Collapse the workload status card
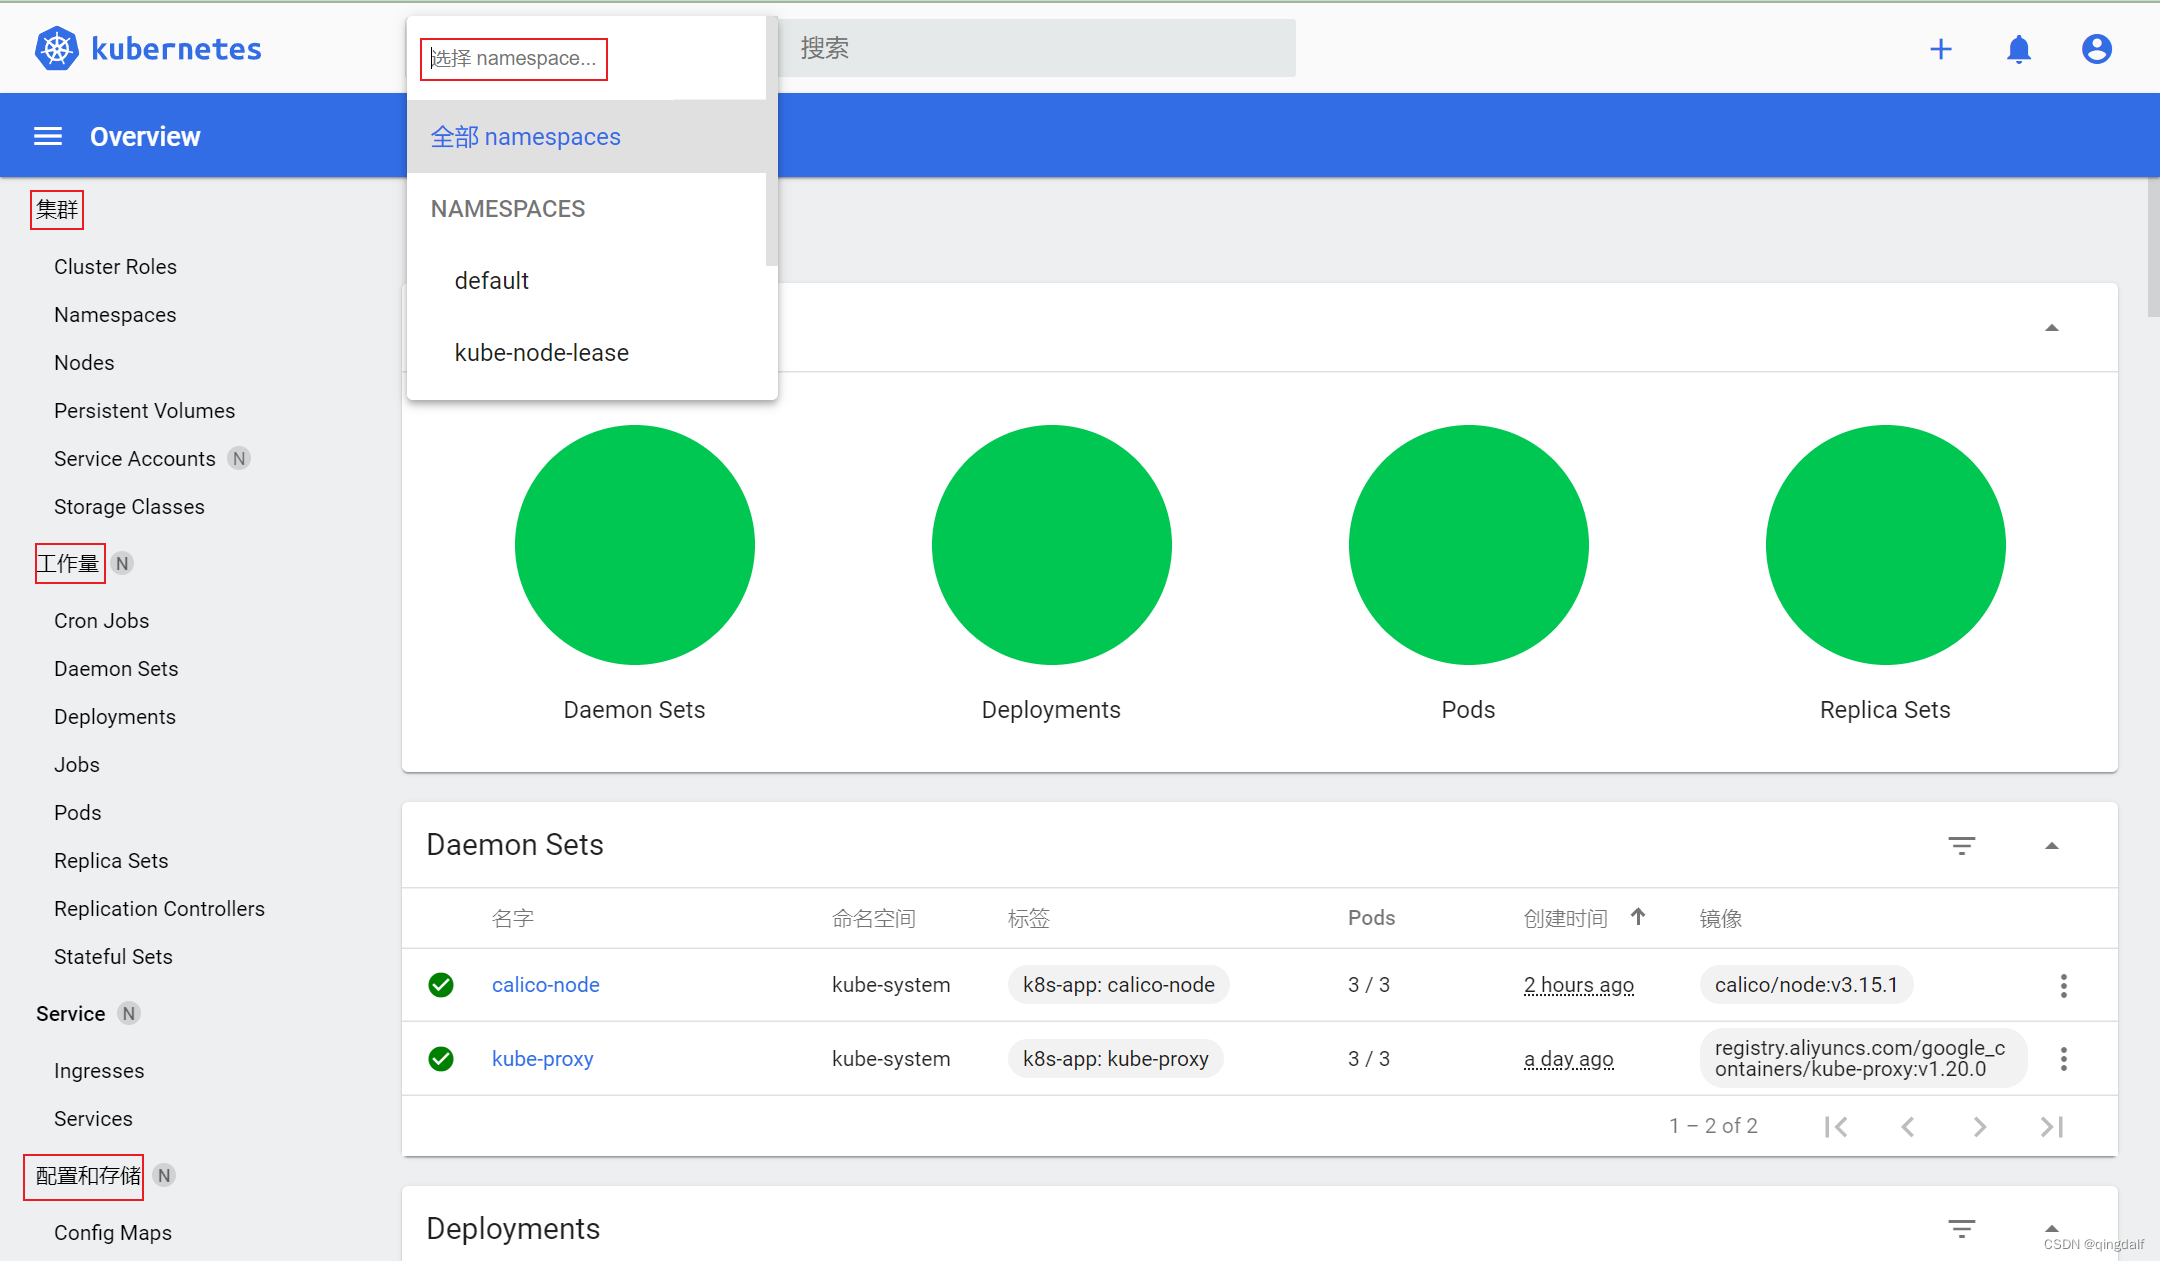The image size is (2160, 1261). [x=2052, y=328]
